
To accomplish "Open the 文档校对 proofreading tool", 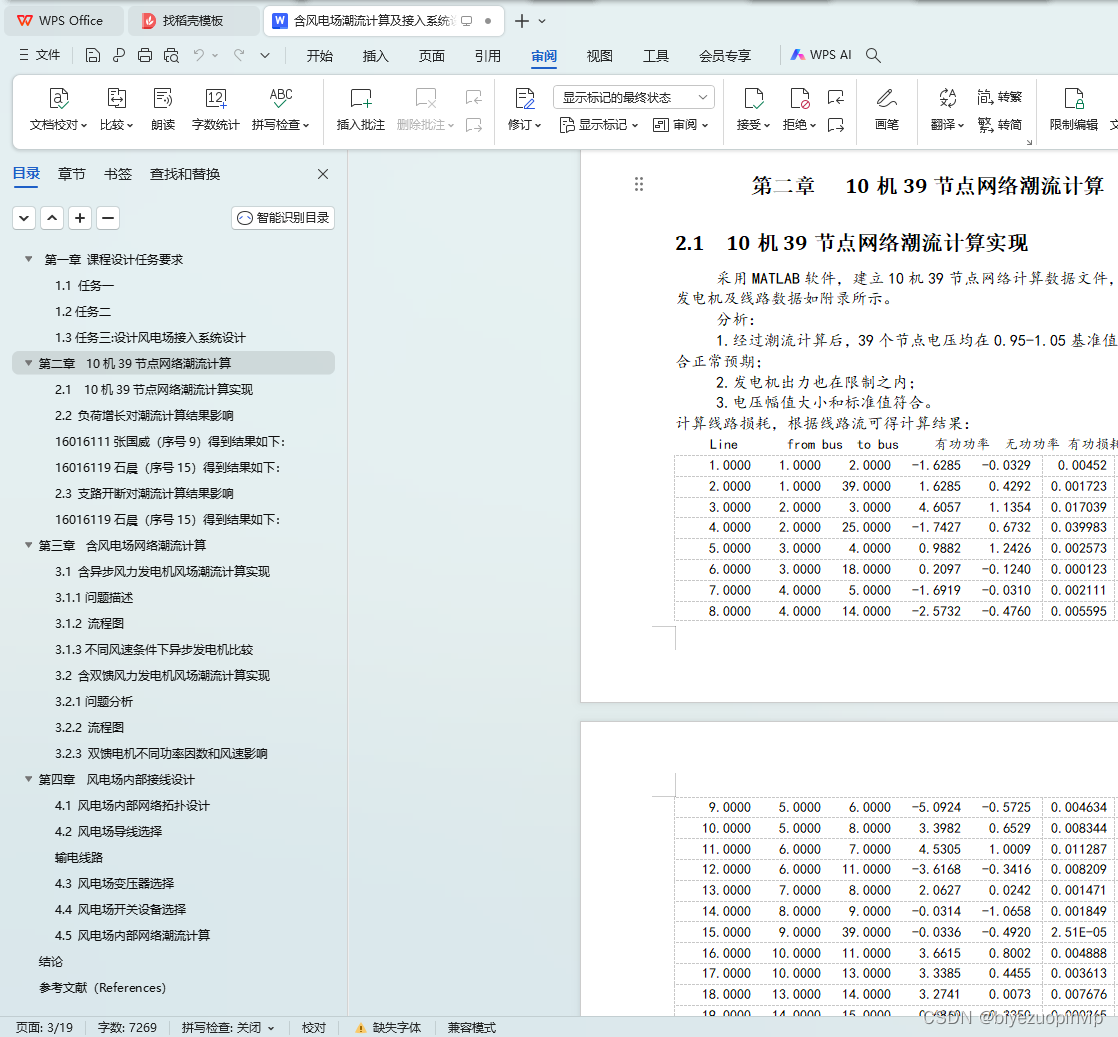I will 58,109.
